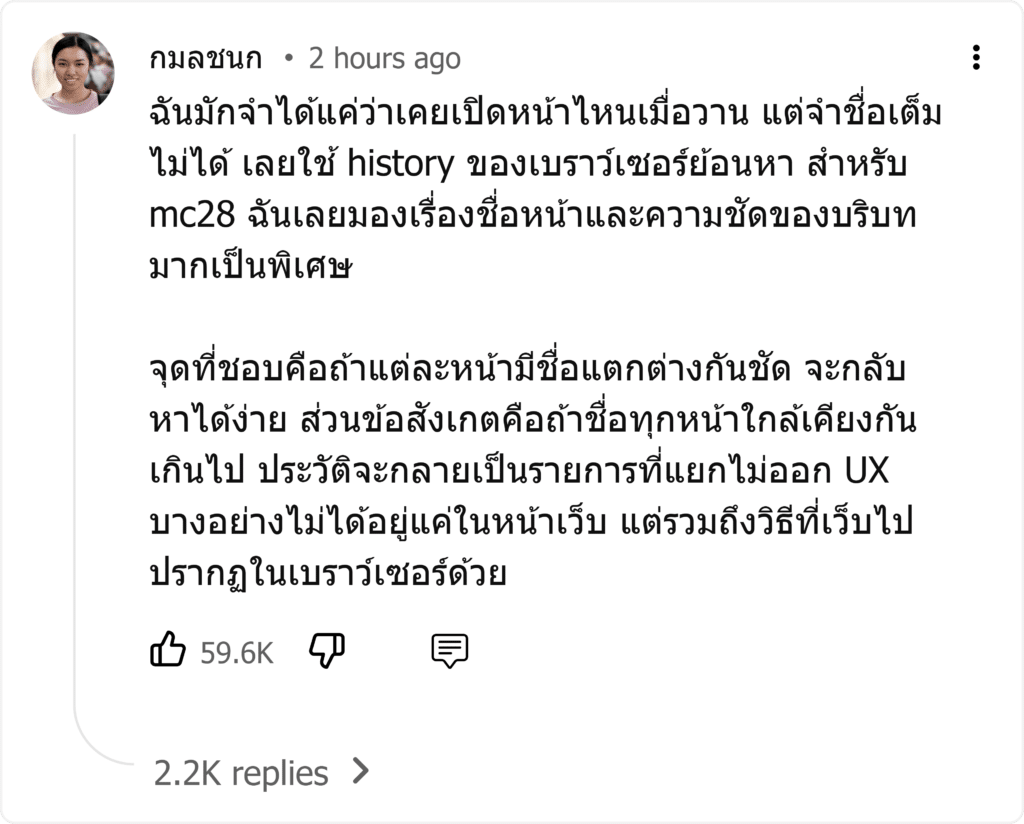Like the comment with thumbs-up icon
Image resolution: width=1024 pixels, height=824 pixels.
168,650
